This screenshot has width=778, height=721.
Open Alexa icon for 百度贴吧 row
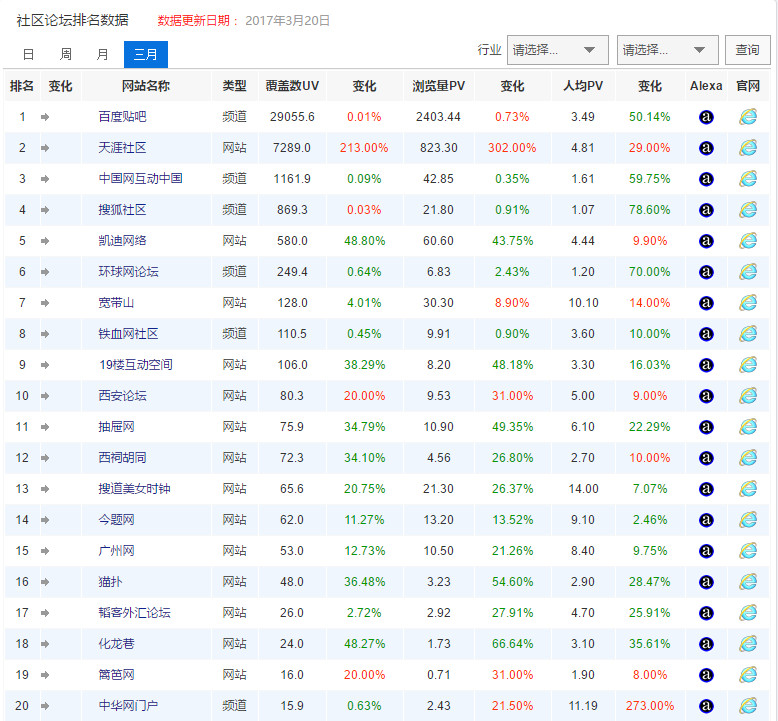coord(706,117)
